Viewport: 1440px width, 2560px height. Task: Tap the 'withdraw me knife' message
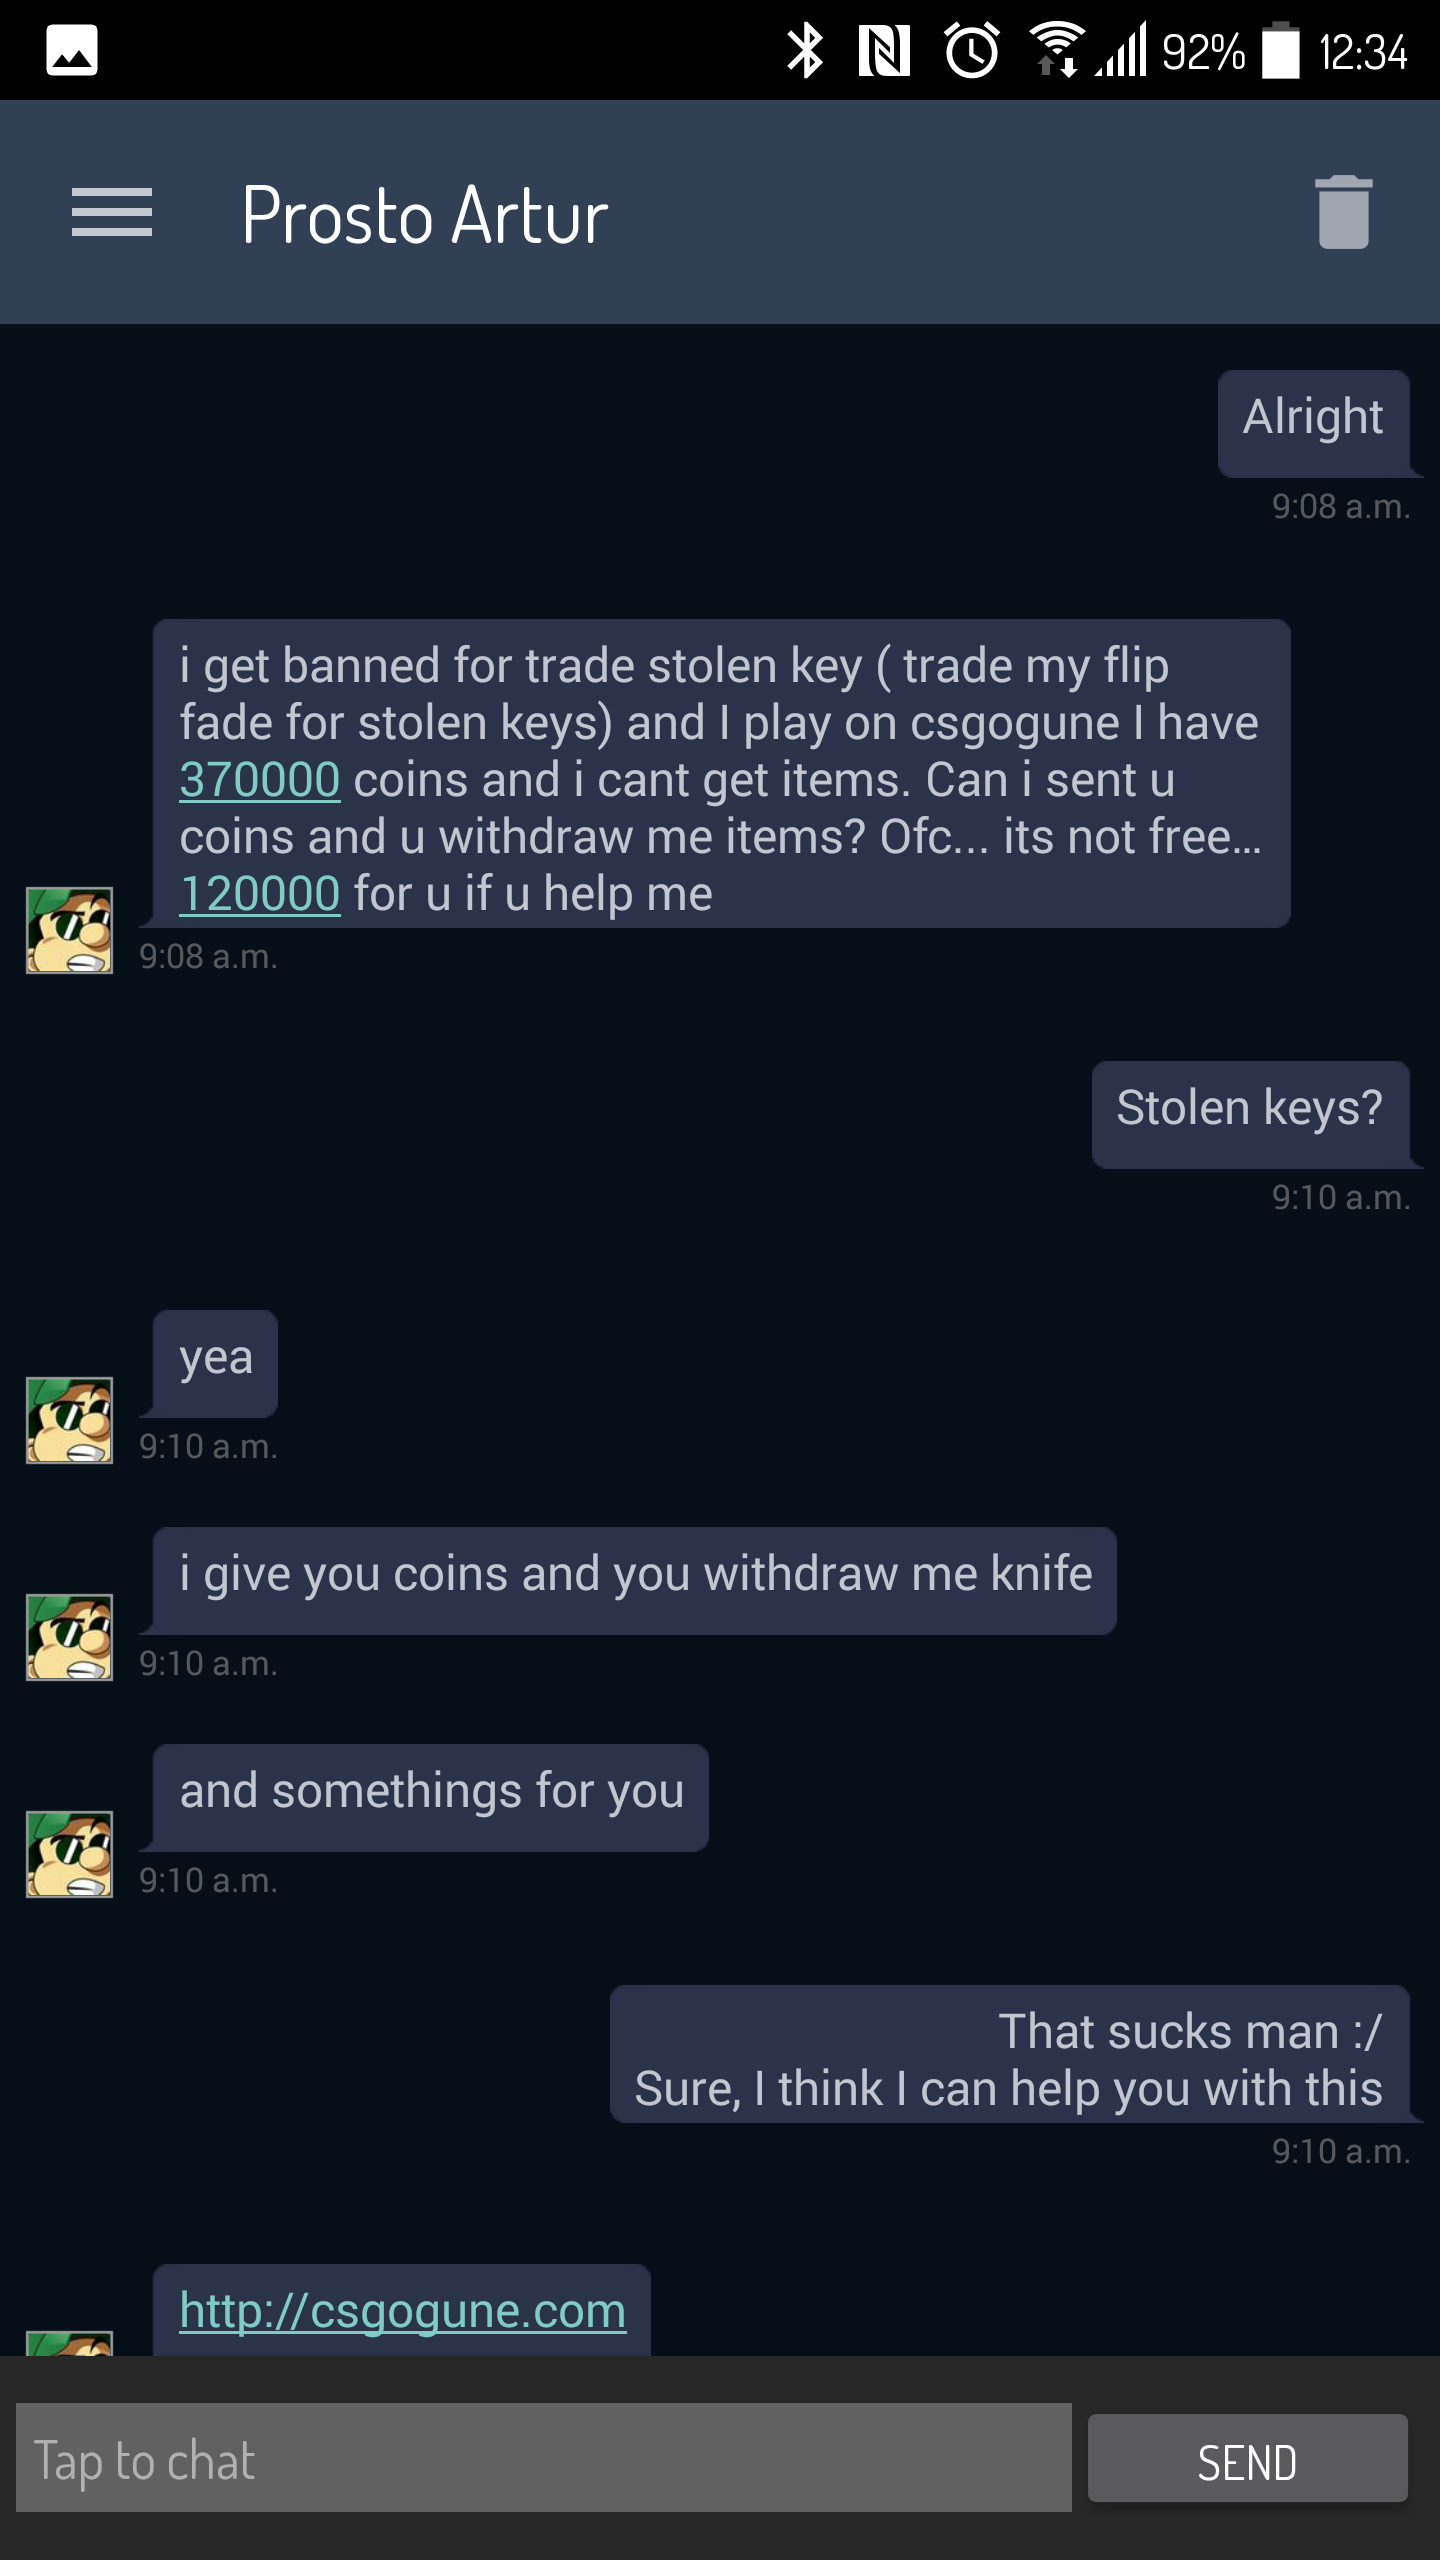pyautogui.click(x=635, y=1574)
